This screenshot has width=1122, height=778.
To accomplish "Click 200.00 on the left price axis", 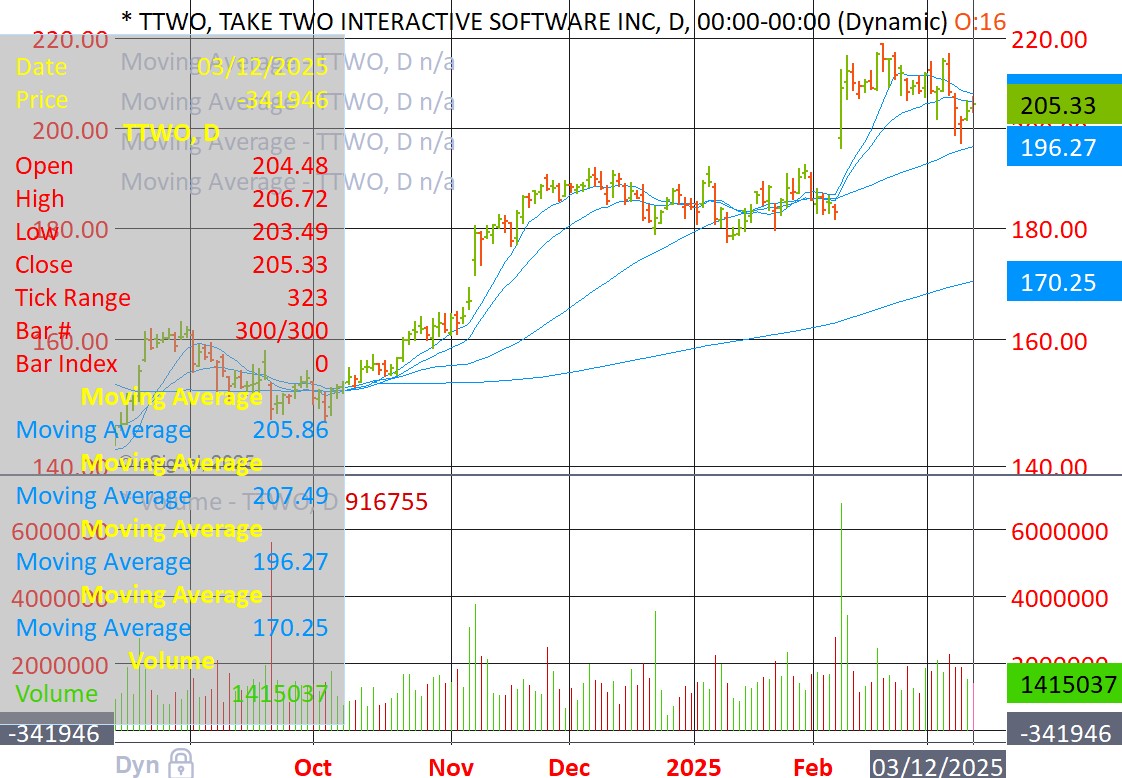I will (x=70, y=131).
